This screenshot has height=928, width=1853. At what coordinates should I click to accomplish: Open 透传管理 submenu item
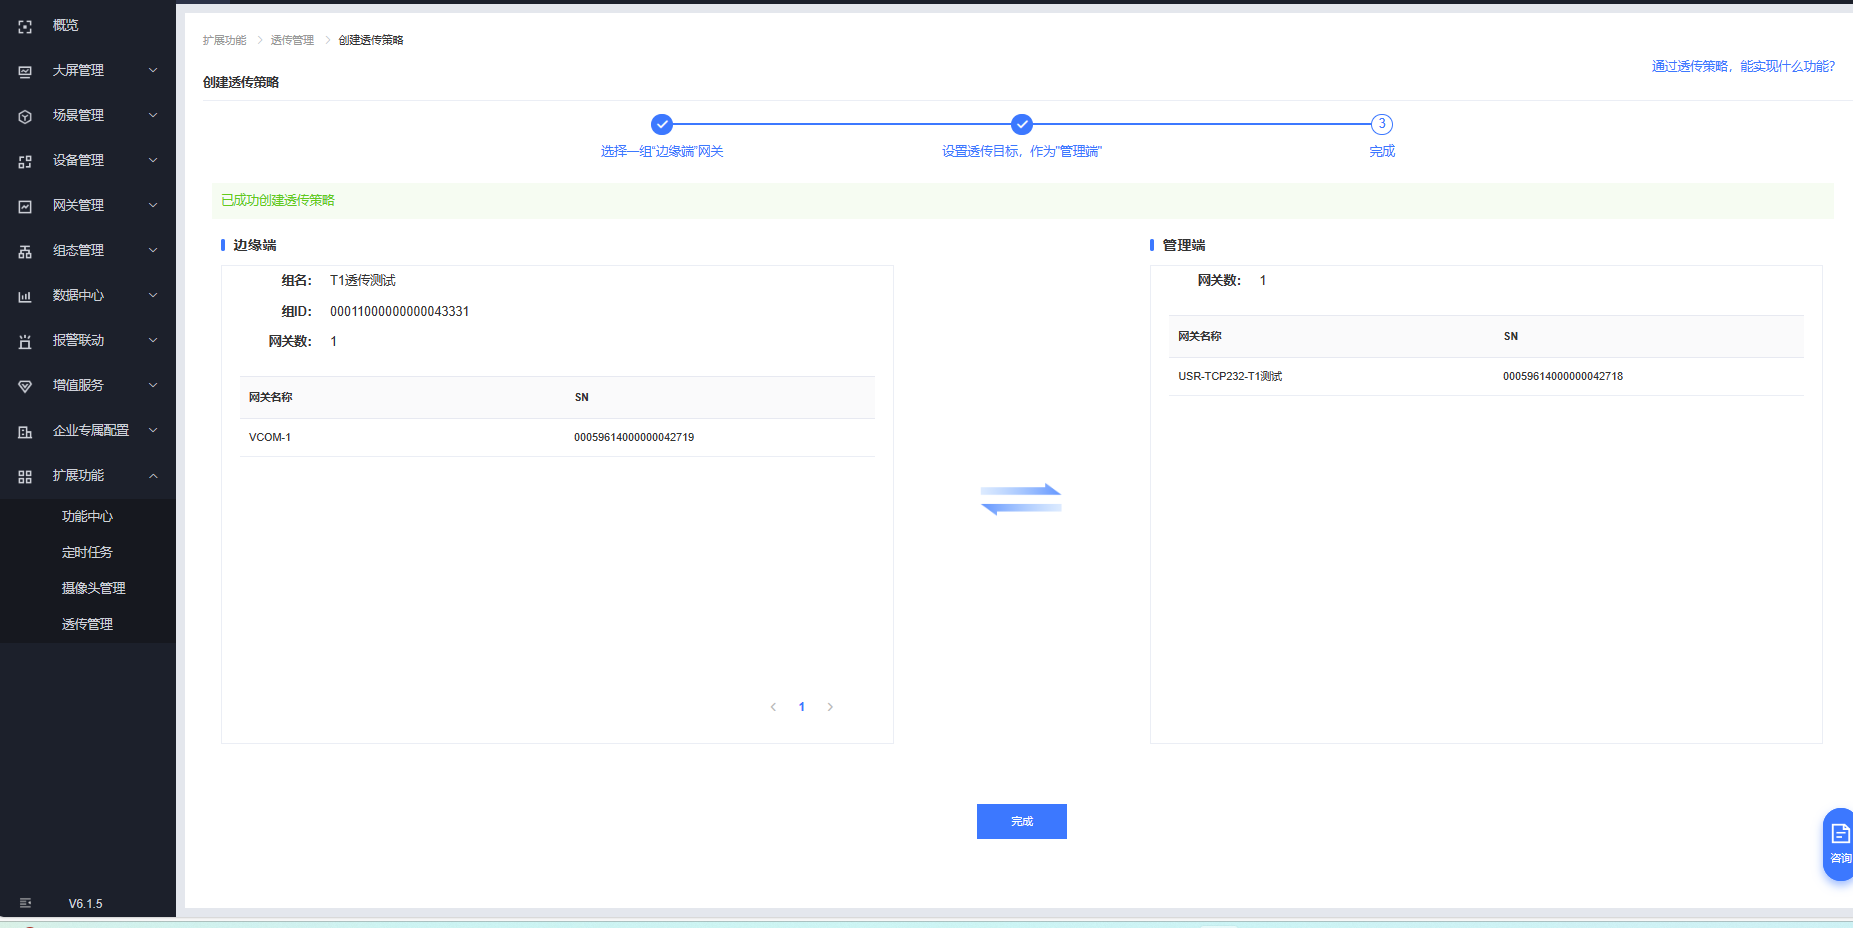pos(87,624)
